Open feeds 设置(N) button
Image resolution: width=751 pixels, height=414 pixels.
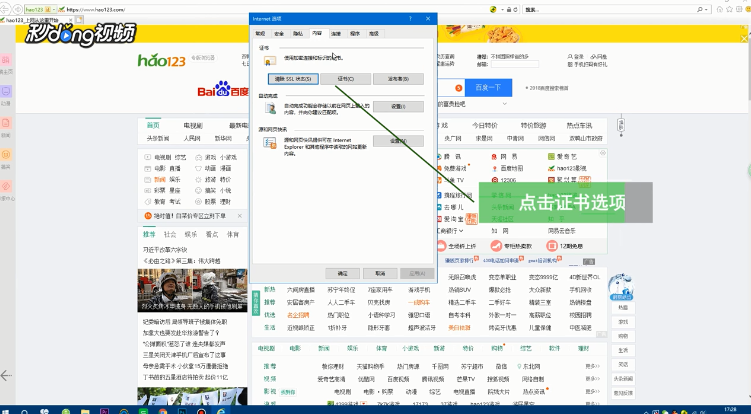tap(398, 141)
